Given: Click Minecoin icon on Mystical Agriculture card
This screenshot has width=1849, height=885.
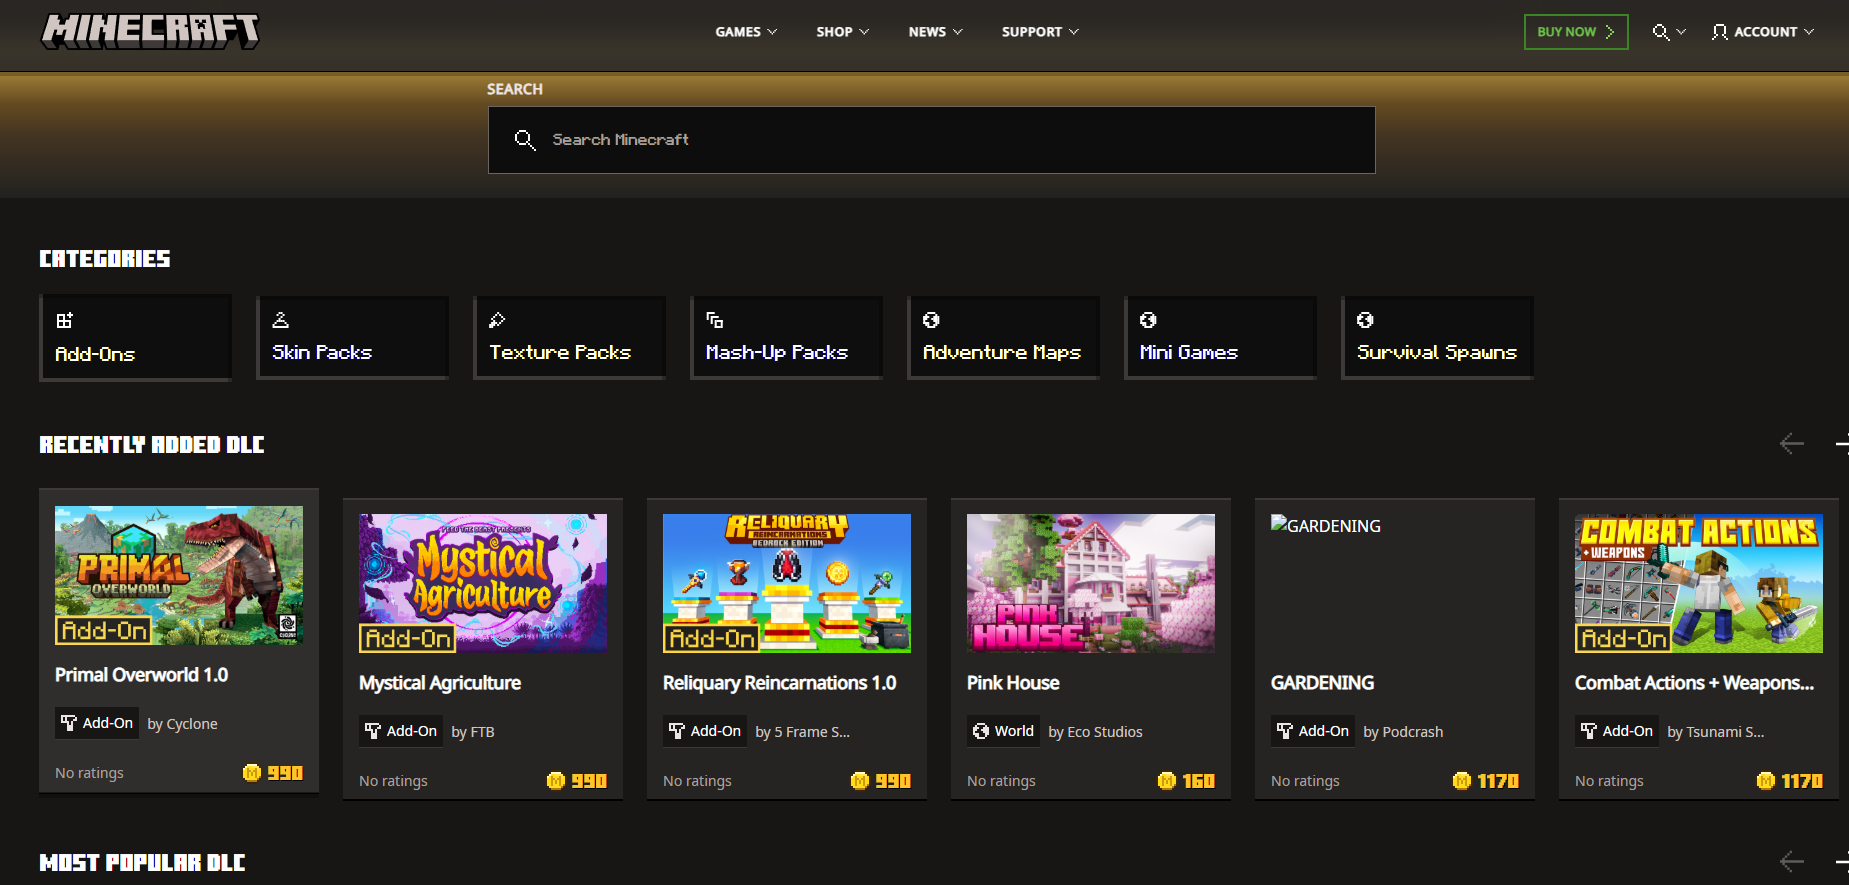Looking at the screenshot, I should pos(556,781).
